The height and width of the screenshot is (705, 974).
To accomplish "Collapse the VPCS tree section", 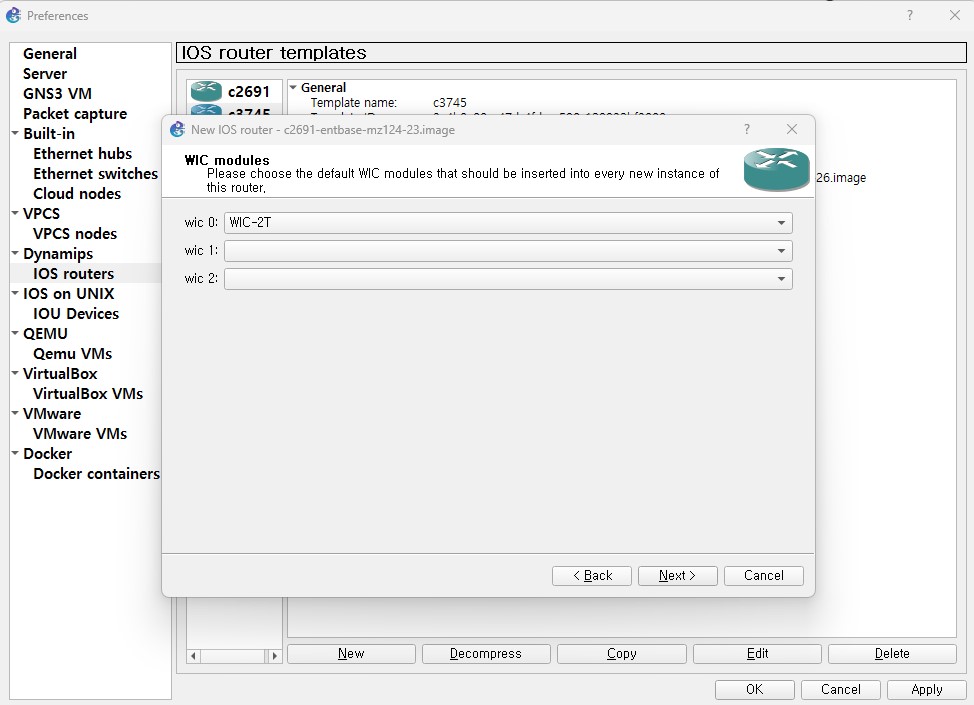I will click(x=15, y=213).
